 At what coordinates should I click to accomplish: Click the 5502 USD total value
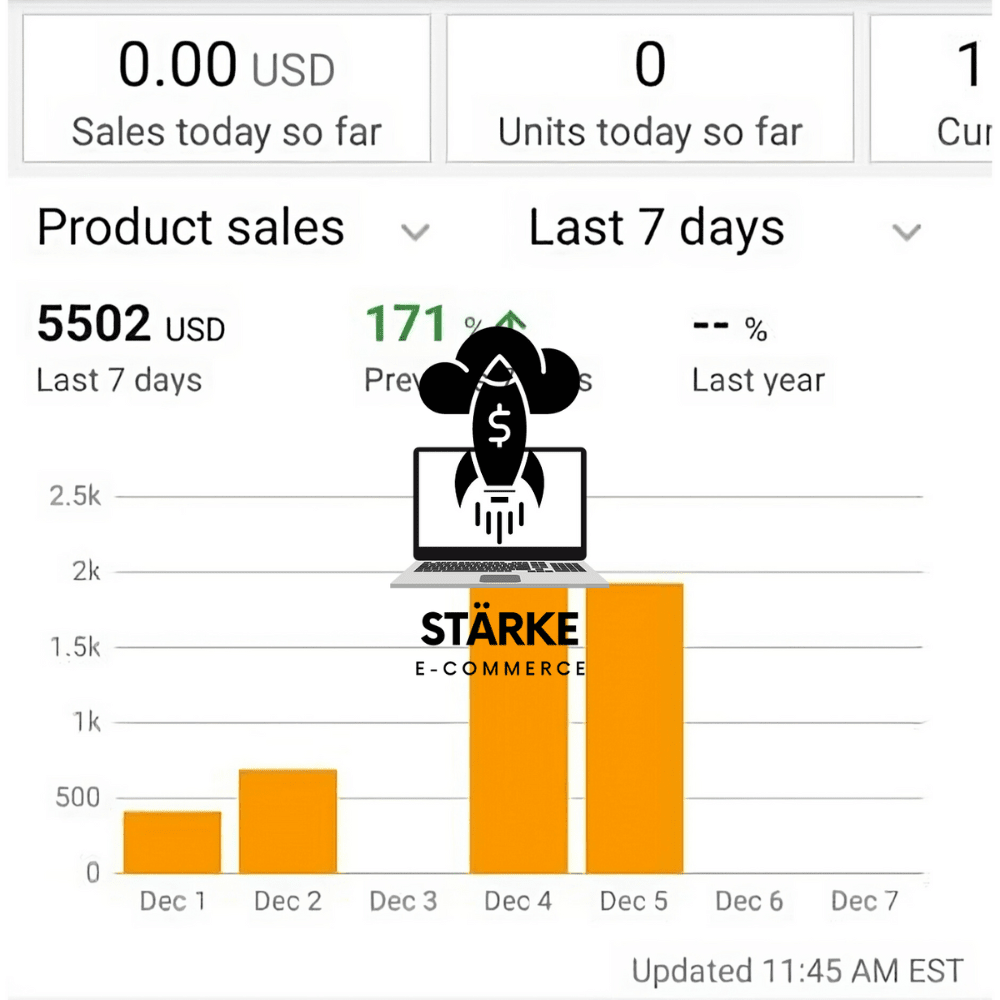pyautogui.click(x=131, y=323)
